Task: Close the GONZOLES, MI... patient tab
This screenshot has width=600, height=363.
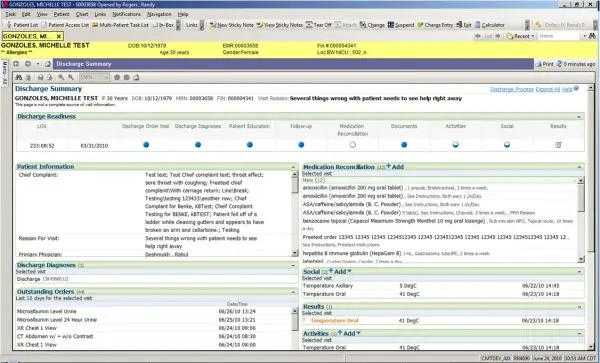Action: pyautogui.click(x=59, y=36)
